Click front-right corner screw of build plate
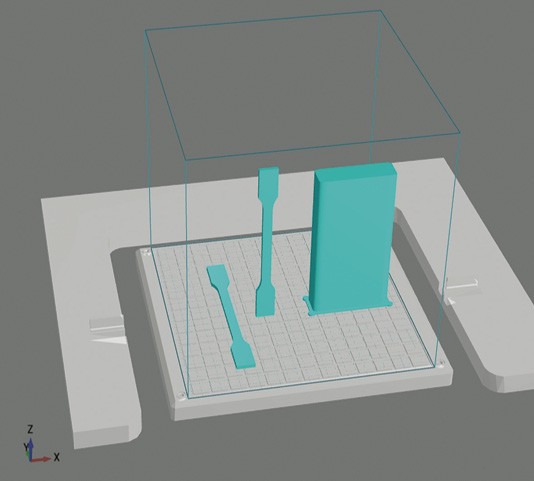534x481 pixels. point(442,363)
